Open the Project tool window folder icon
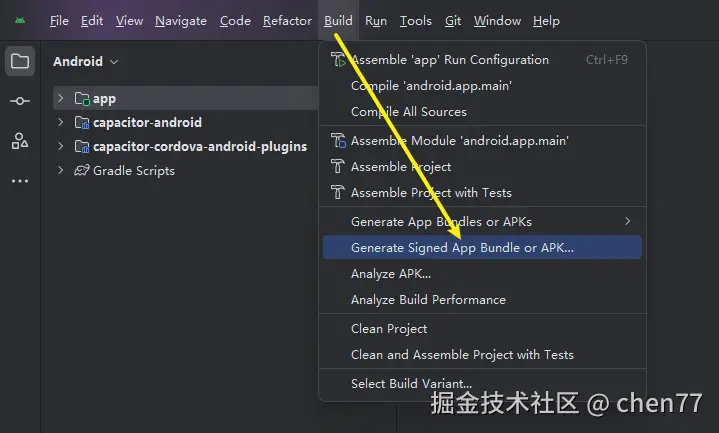Image resolution: width=719 pixels, height=433 pixels. point(20,61)
